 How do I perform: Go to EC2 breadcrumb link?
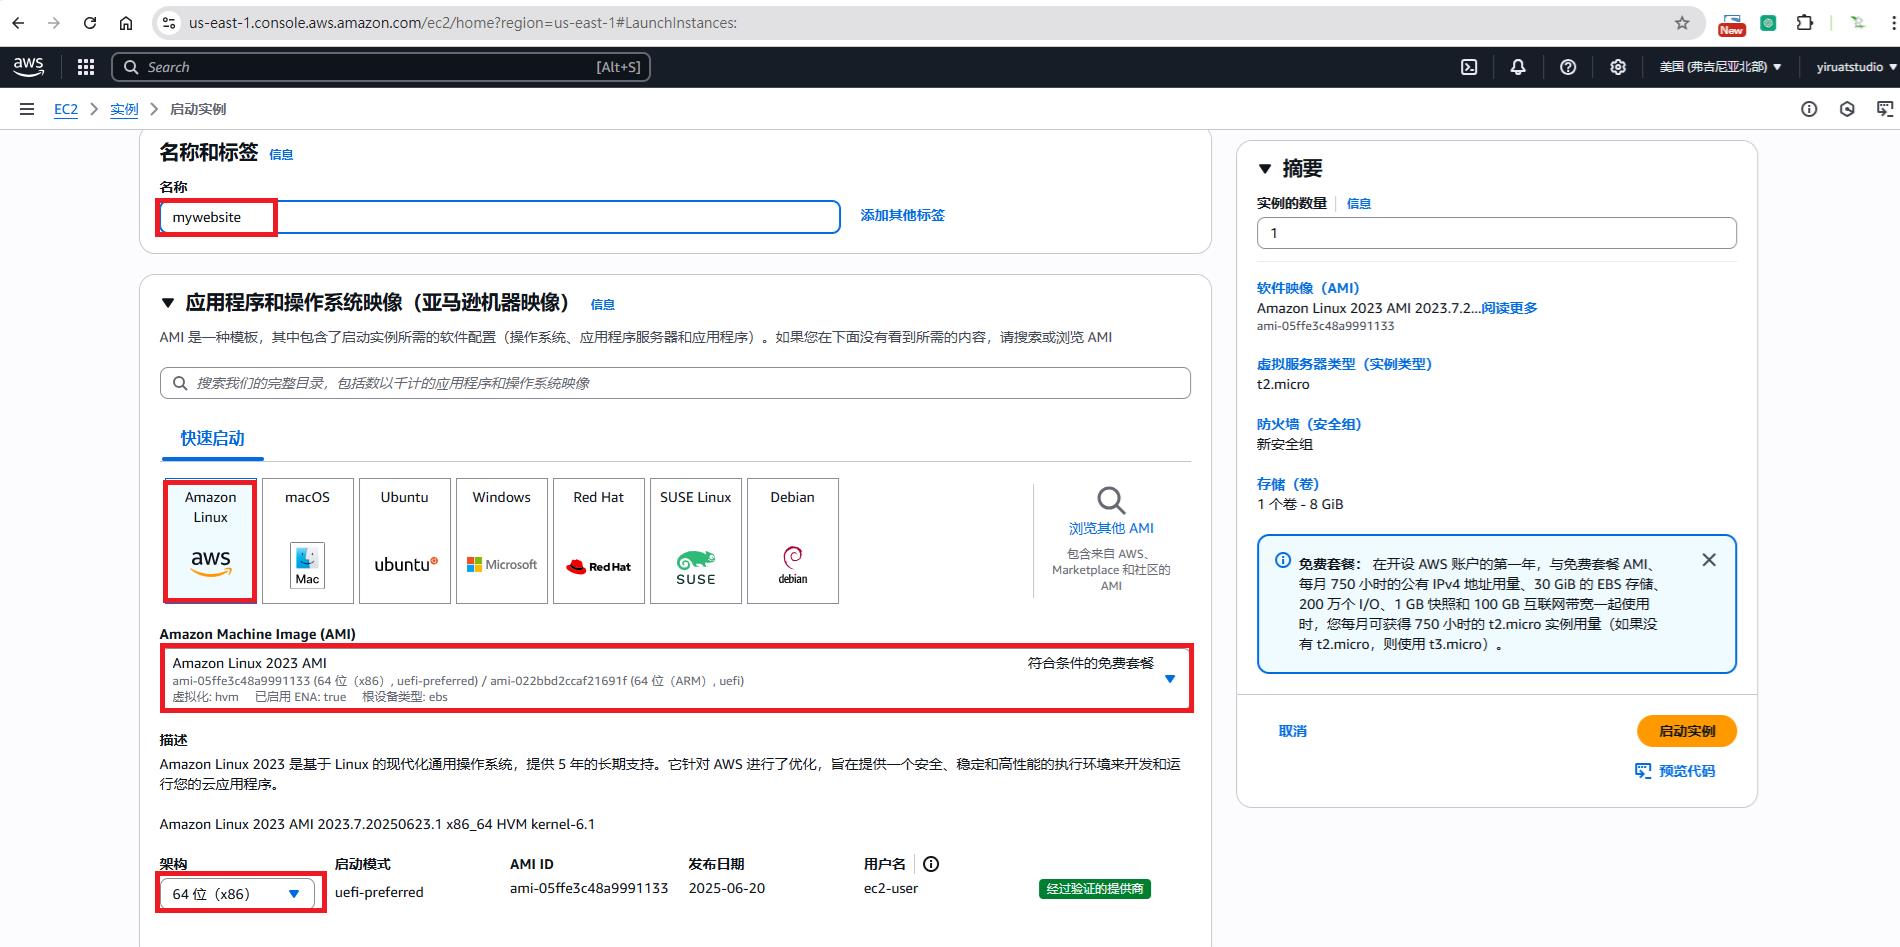click(x=66, y=109)
